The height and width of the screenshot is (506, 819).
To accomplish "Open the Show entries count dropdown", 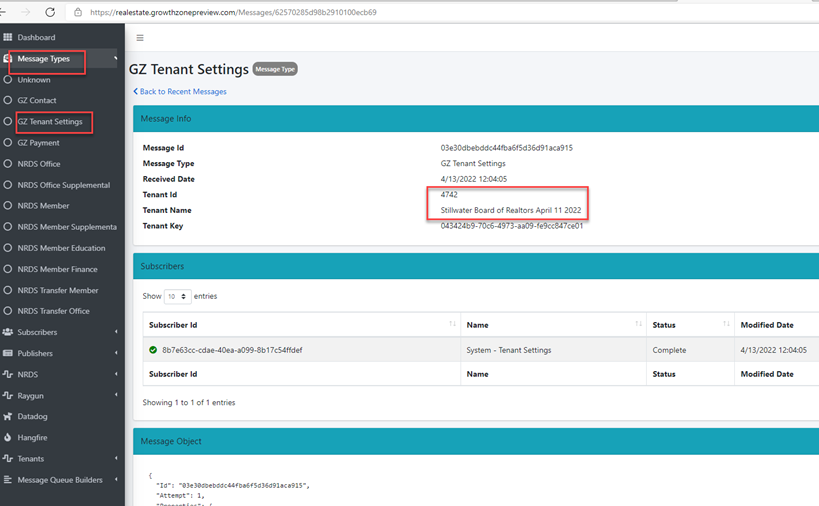I will (x=178, y=297).
